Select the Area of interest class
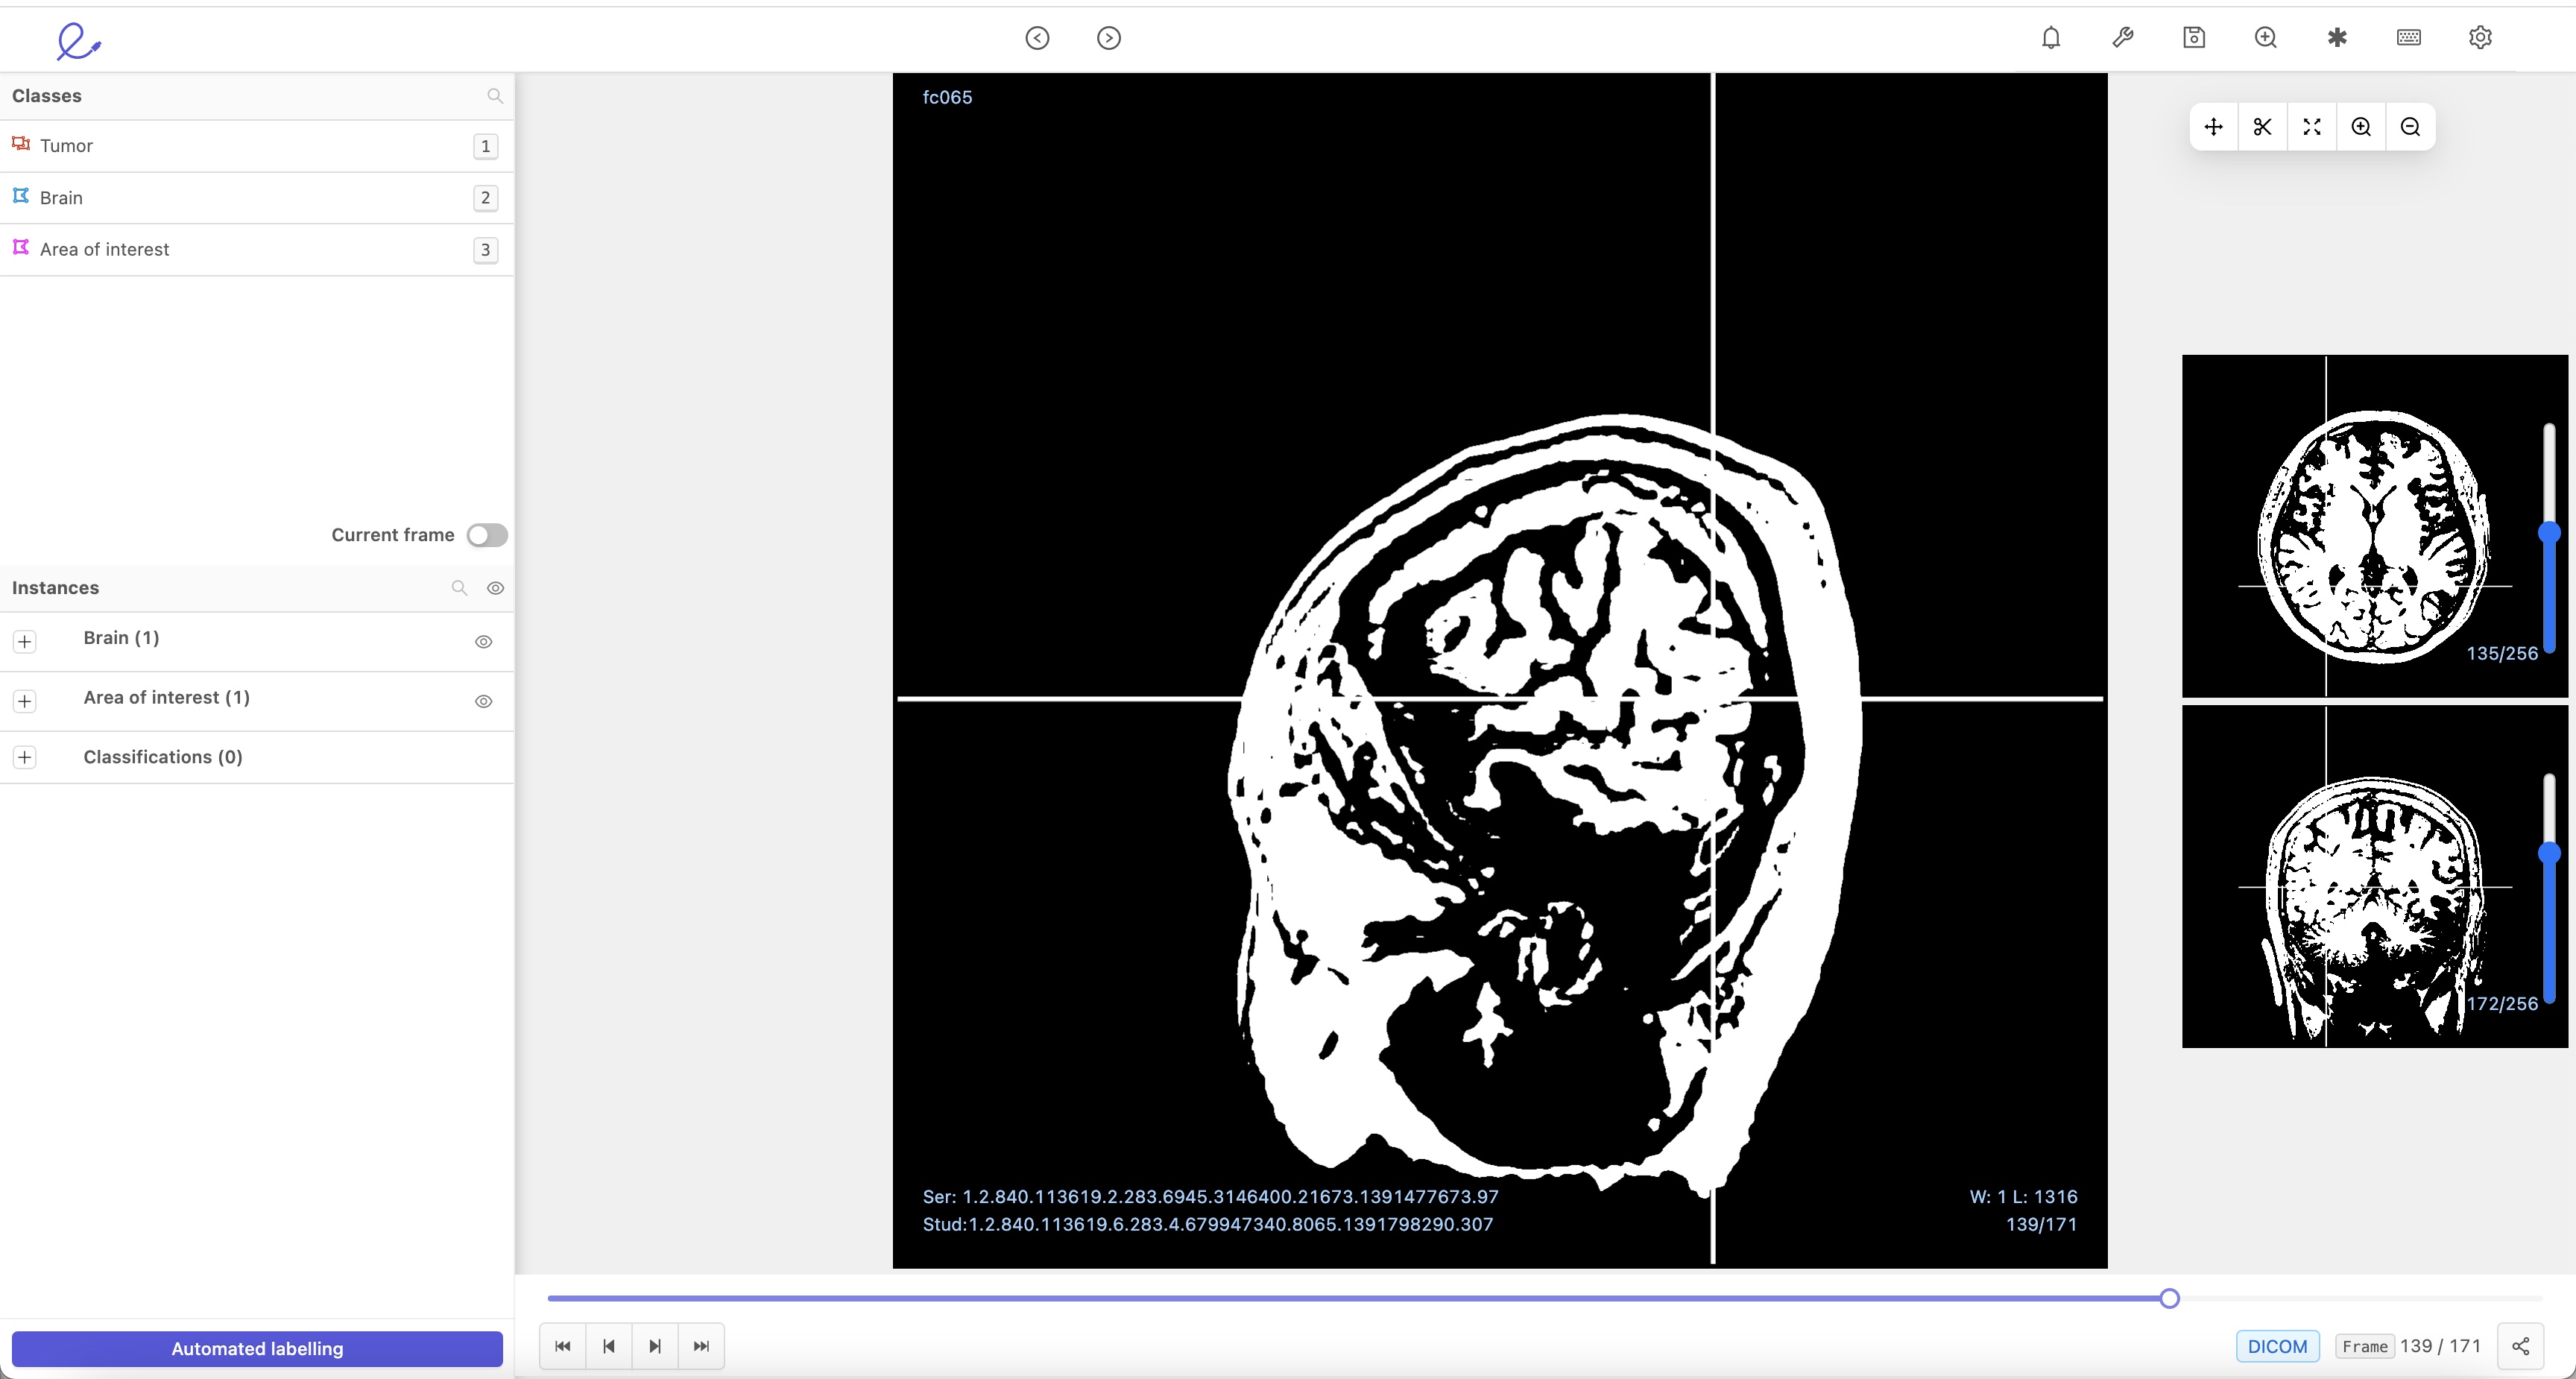Screen dimensions: 2576x1379 104,250
